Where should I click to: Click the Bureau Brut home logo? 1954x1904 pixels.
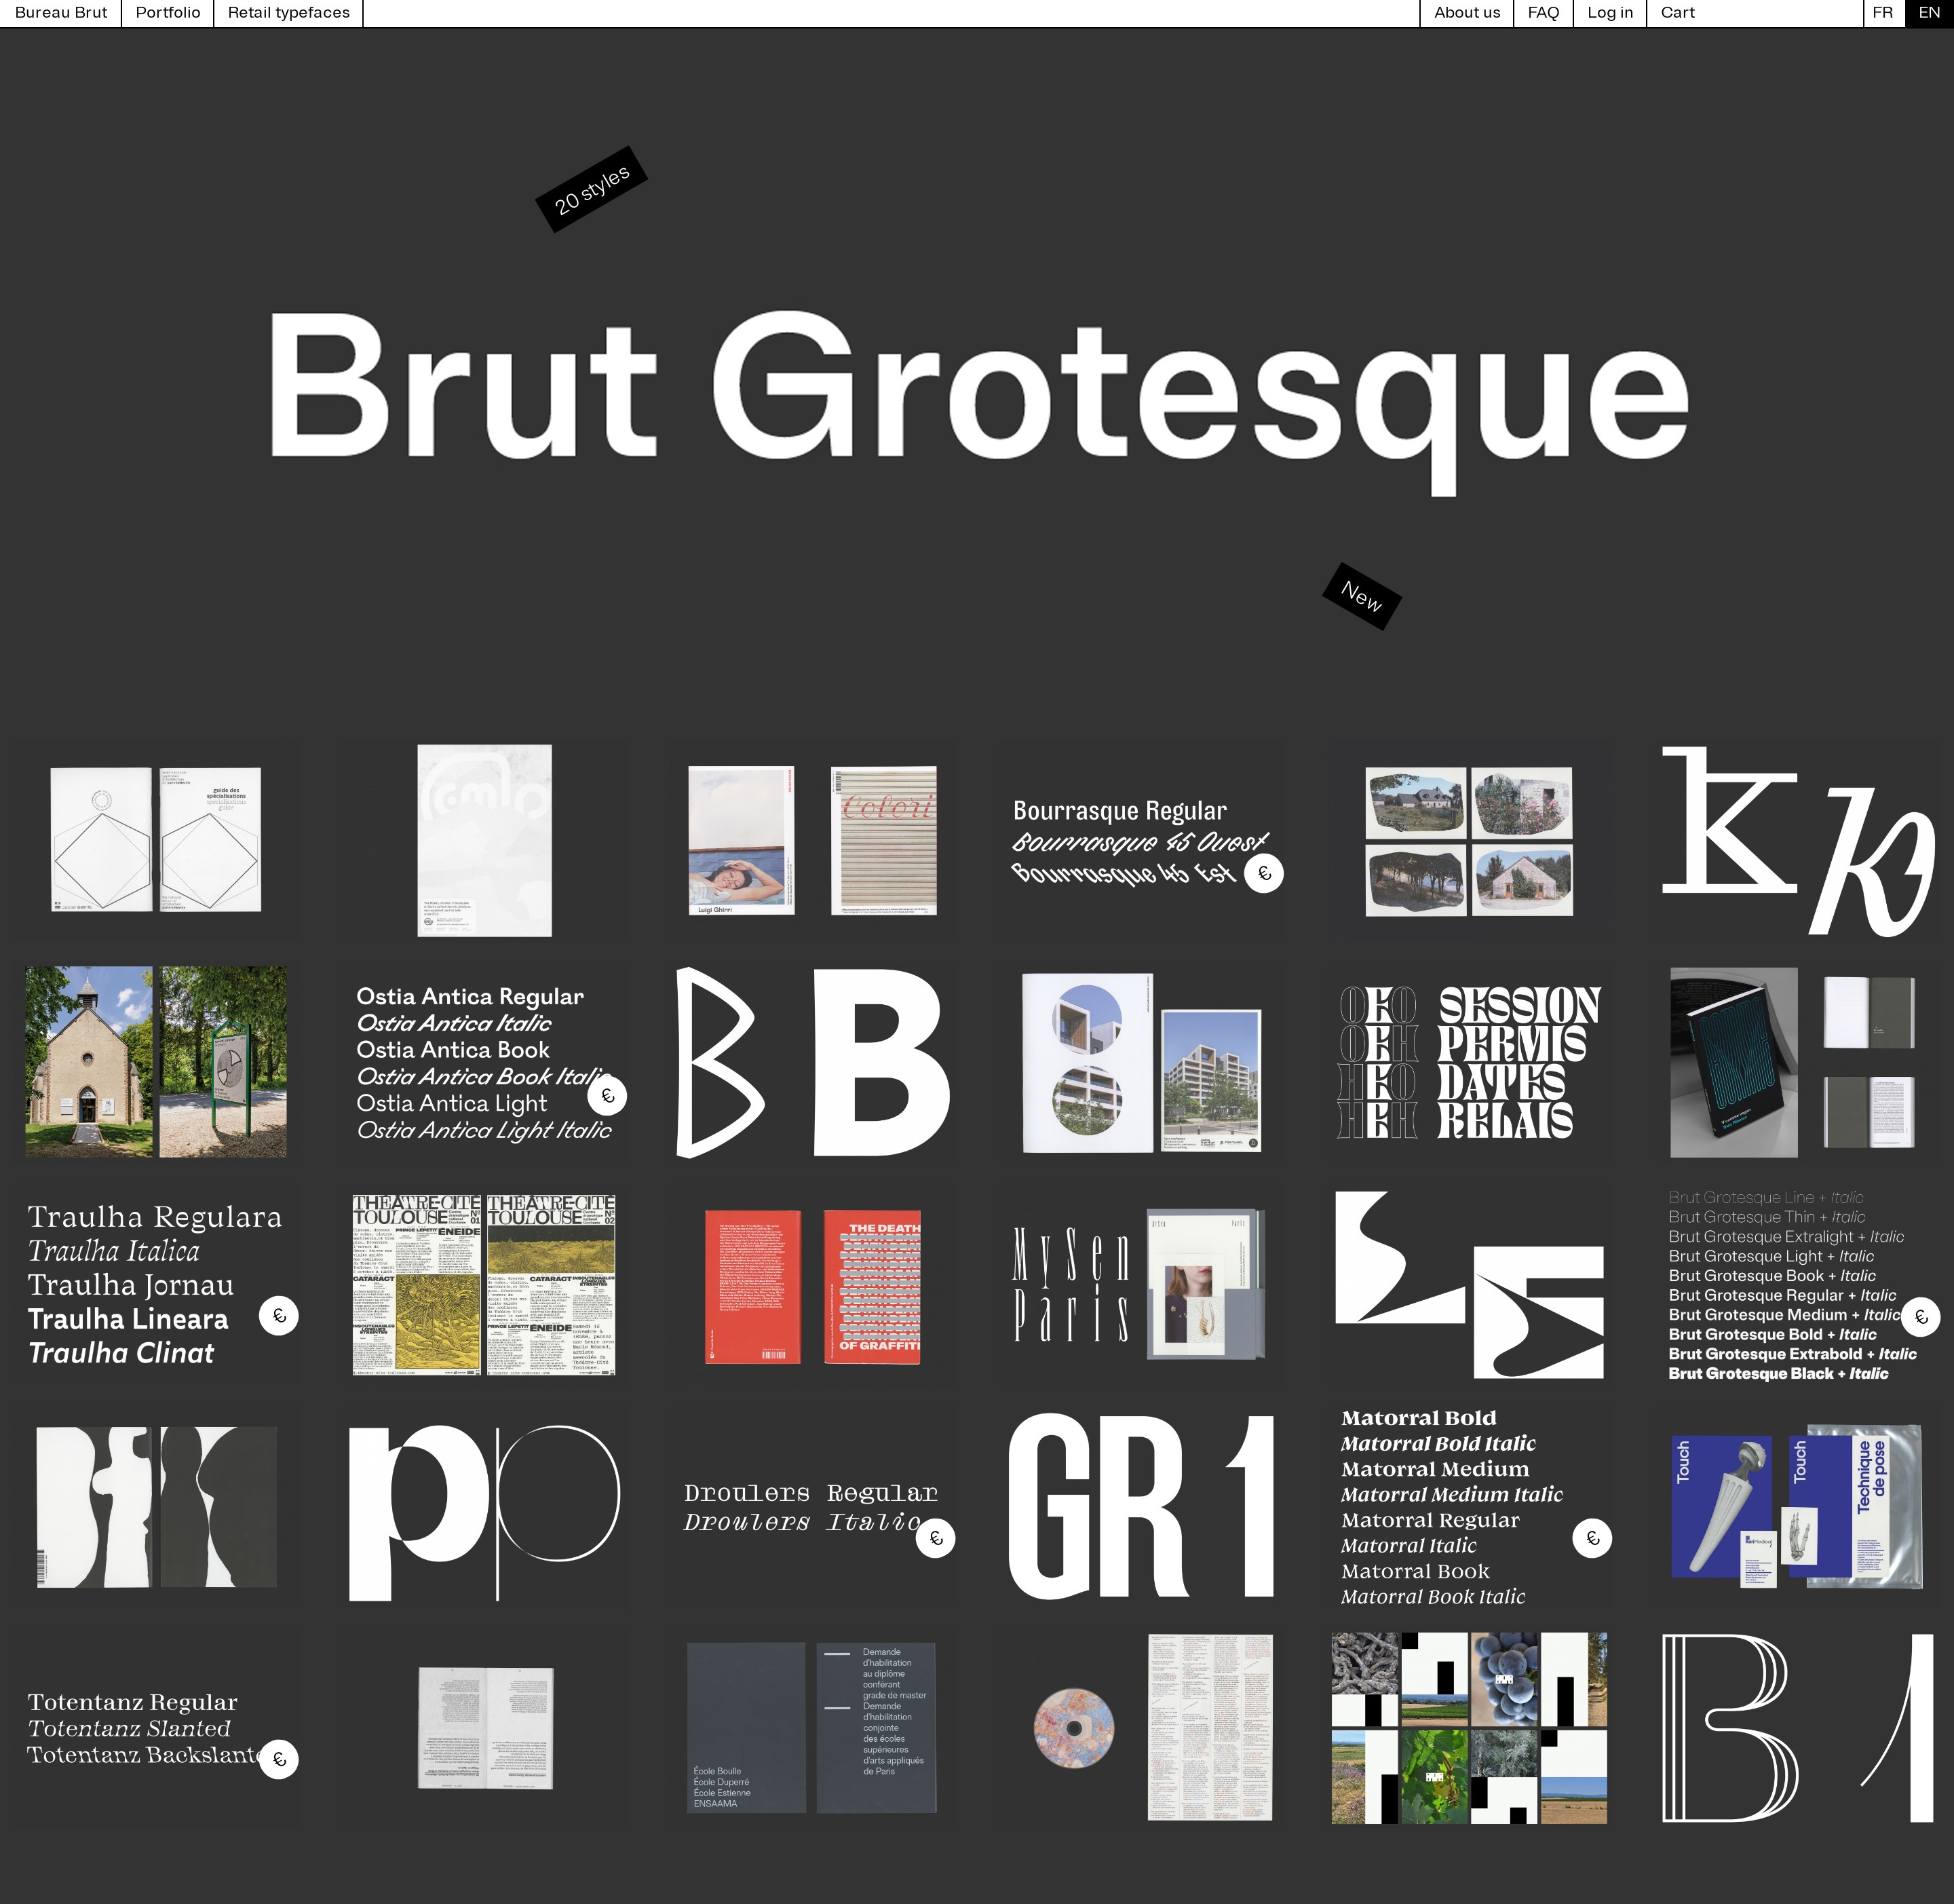point(61,13)
